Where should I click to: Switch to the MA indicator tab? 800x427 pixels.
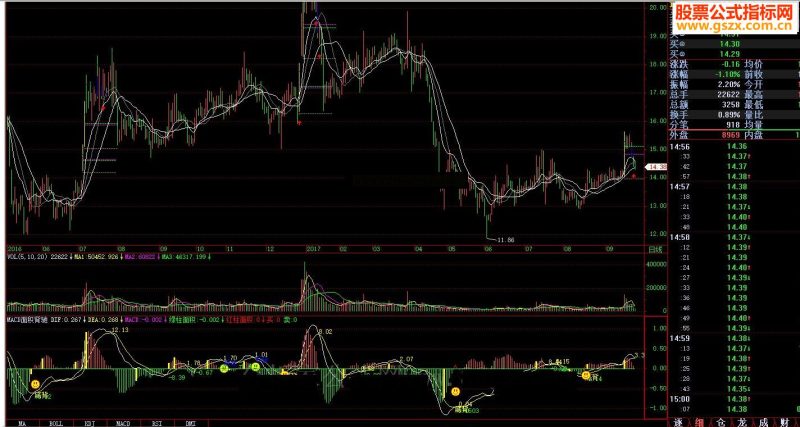click(x=22, y=423)
